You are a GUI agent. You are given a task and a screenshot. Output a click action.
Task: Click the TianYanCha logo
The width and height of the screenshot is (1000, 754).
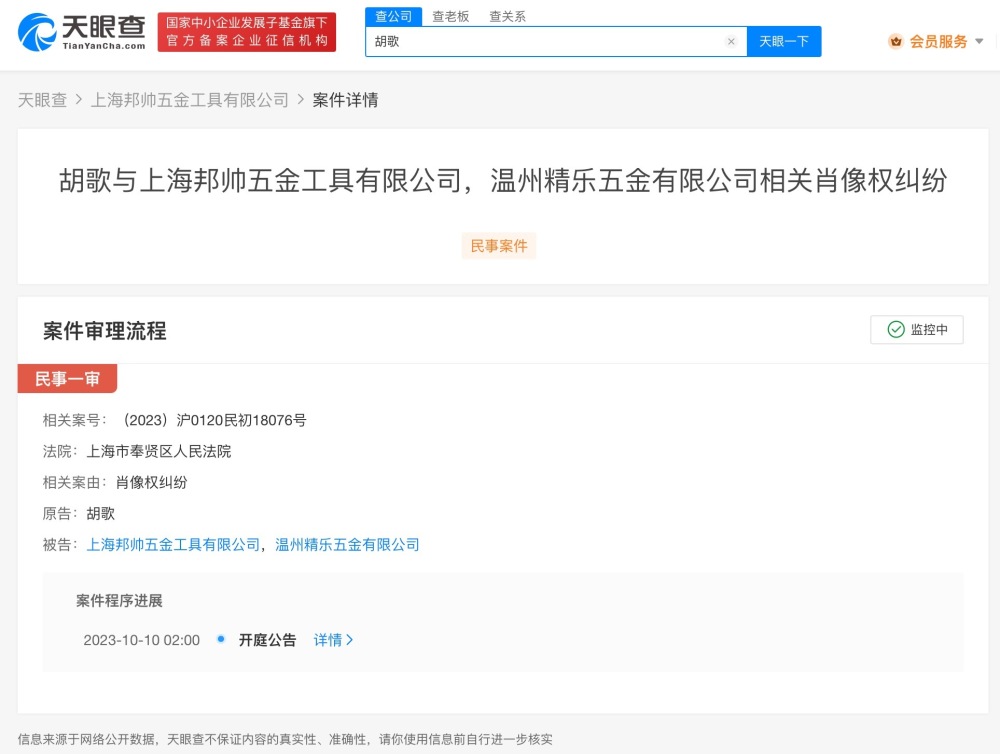tap(82, 32)
